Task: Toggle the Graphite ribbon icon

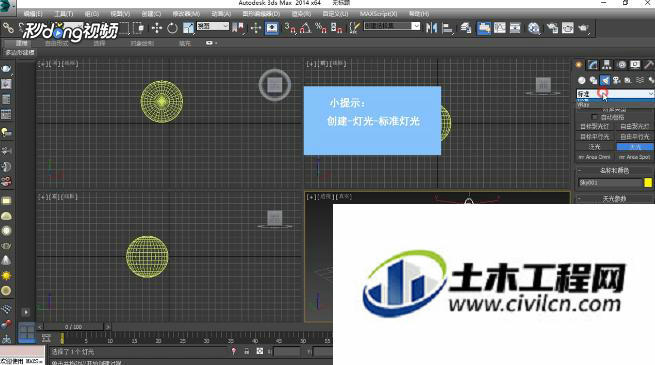Action: pos(484,28)
